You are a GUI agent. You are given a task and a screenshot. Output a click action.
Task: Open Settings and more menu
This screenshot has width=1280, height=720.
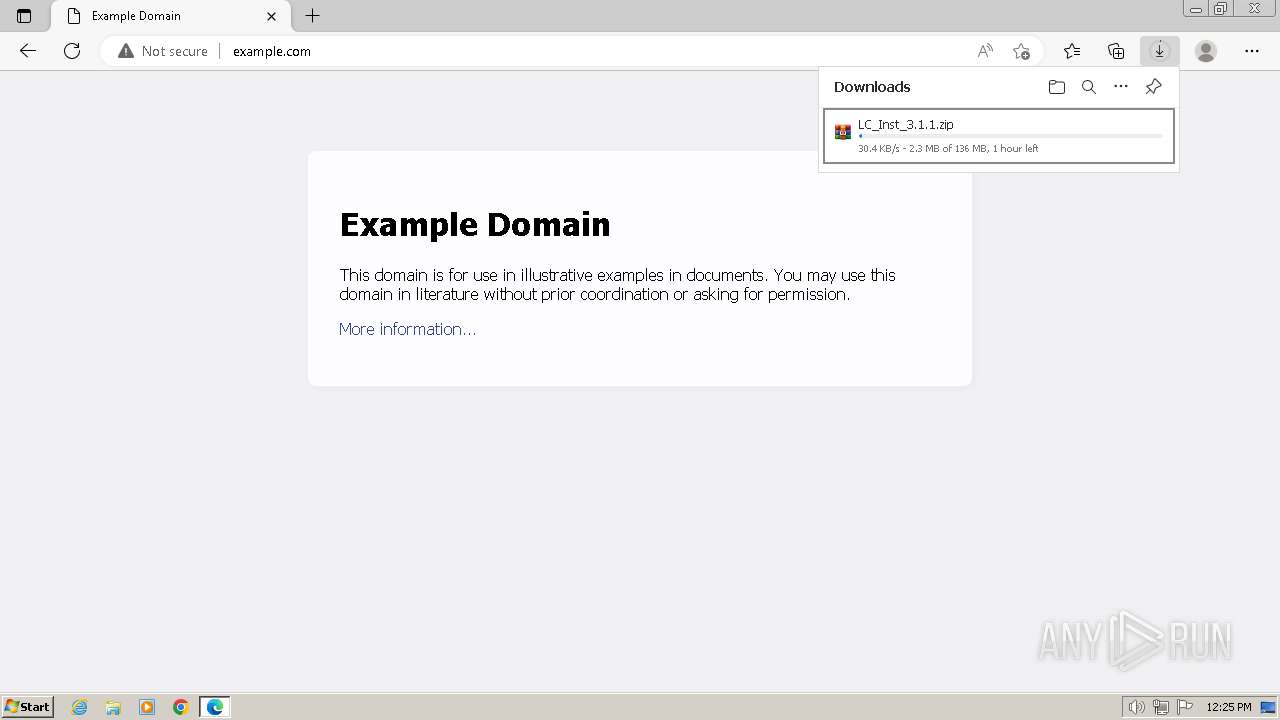coord(1252,51)
